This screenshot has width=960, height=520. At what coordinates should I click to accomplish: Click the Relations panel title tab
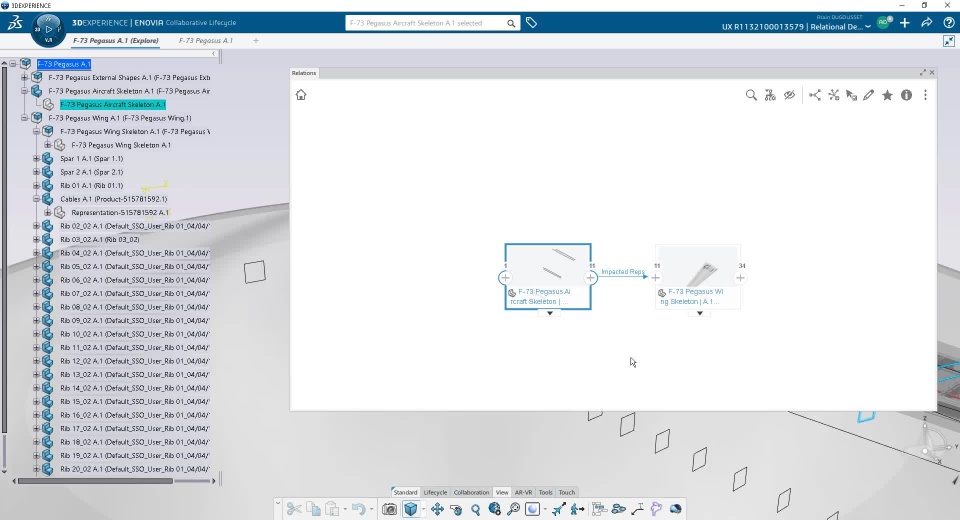tap(304, 73)
